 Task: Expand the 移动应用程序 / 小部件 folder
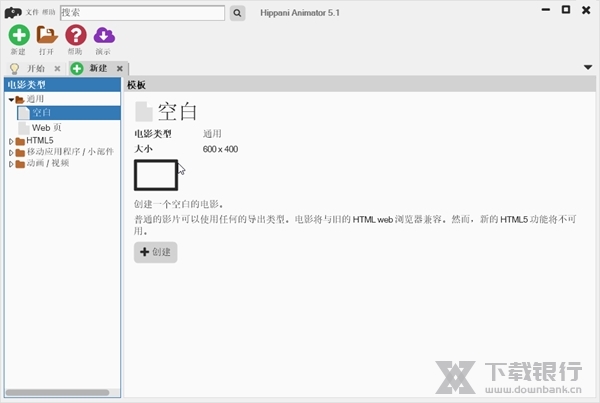pos(11,152)
